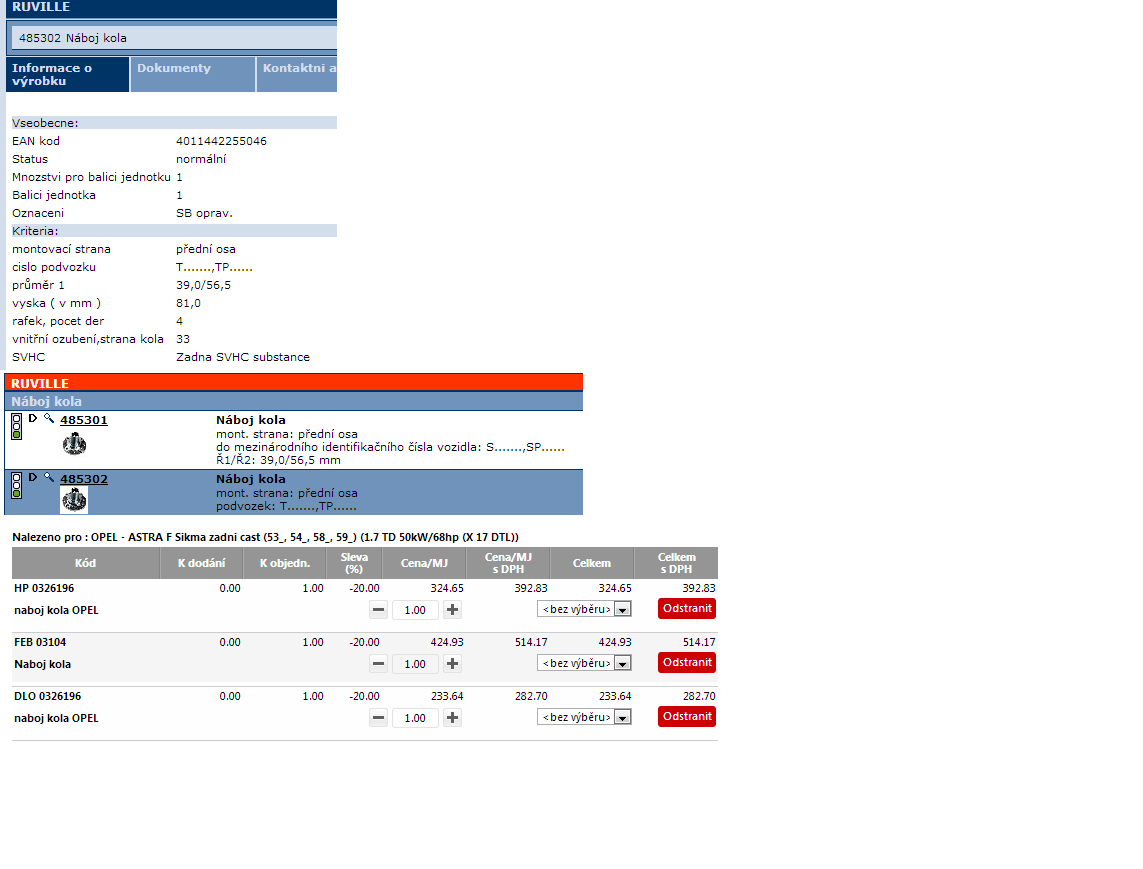Click the traffic light availability icon for 485302
Image resolution: width=1143 pixels, height=869 pixels.
tap(16, 485)
